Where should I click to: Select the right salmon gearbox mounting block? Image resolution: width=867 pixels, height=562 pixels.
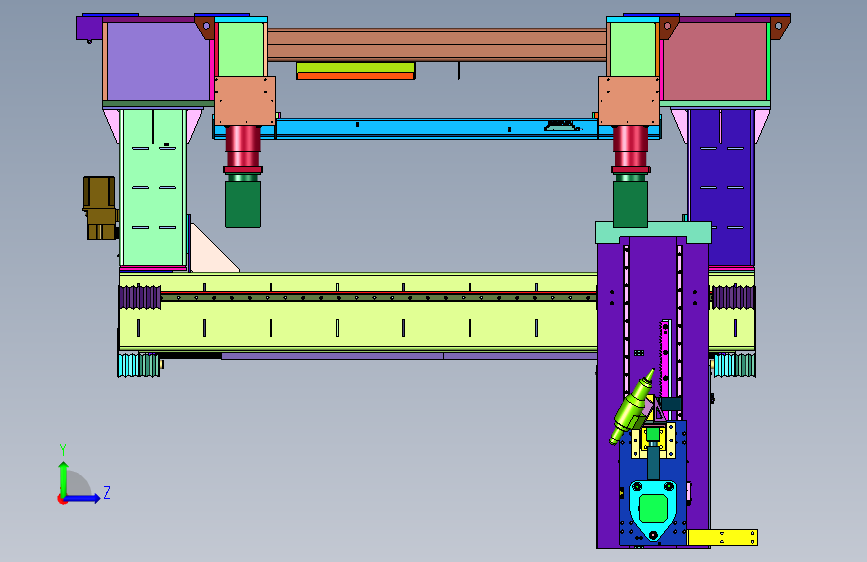[x=629, y=101]
